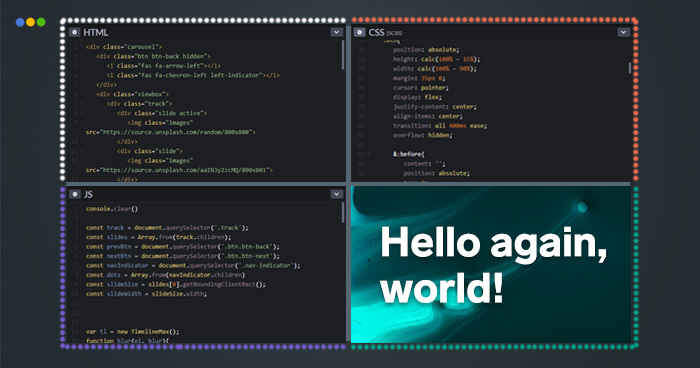Click the "content: ''" CSS line
700x368 pixels.
[x=424, y=164]
